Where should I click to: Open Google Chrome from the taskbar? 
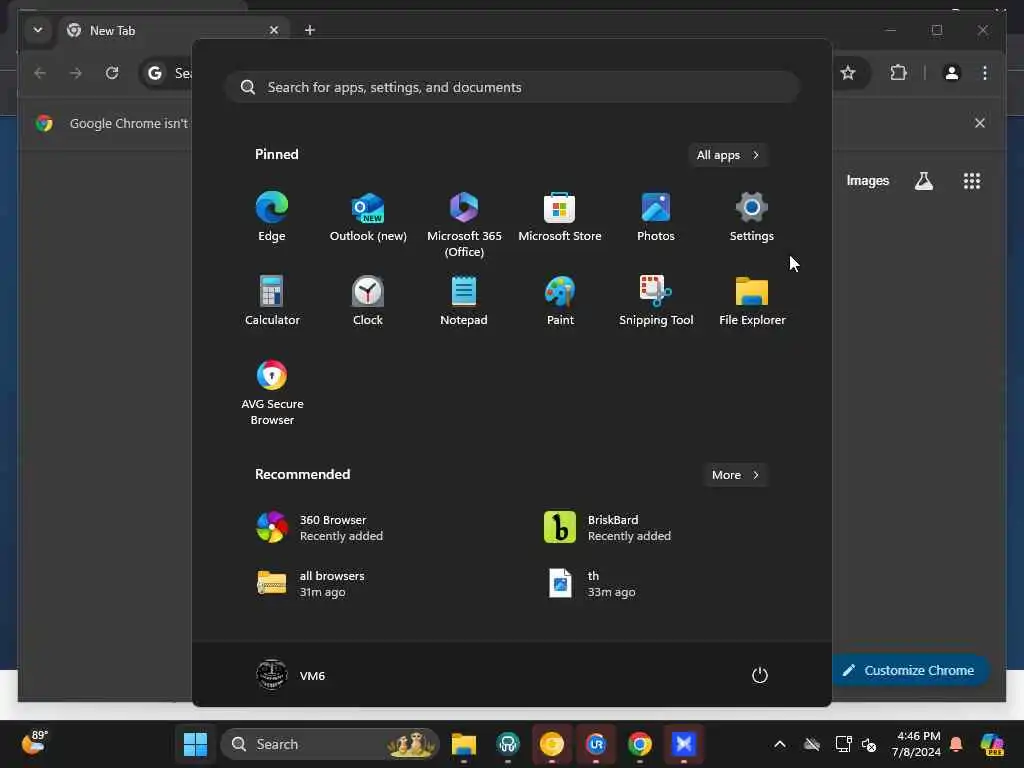[639, 744]
